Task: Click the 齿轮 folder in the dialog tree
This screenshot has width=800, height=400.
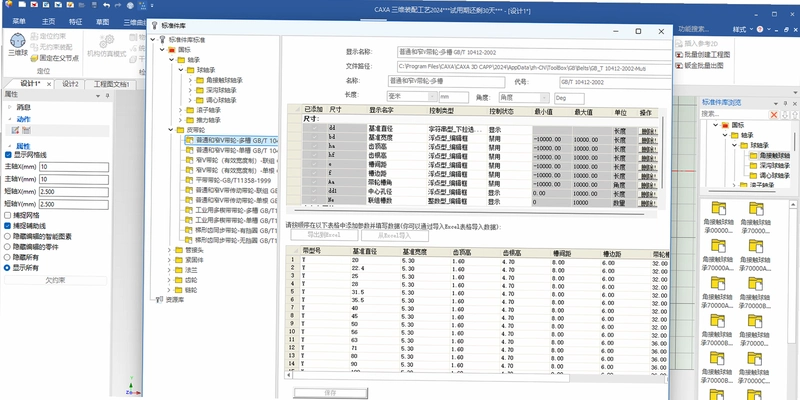Action: [181, 280]
